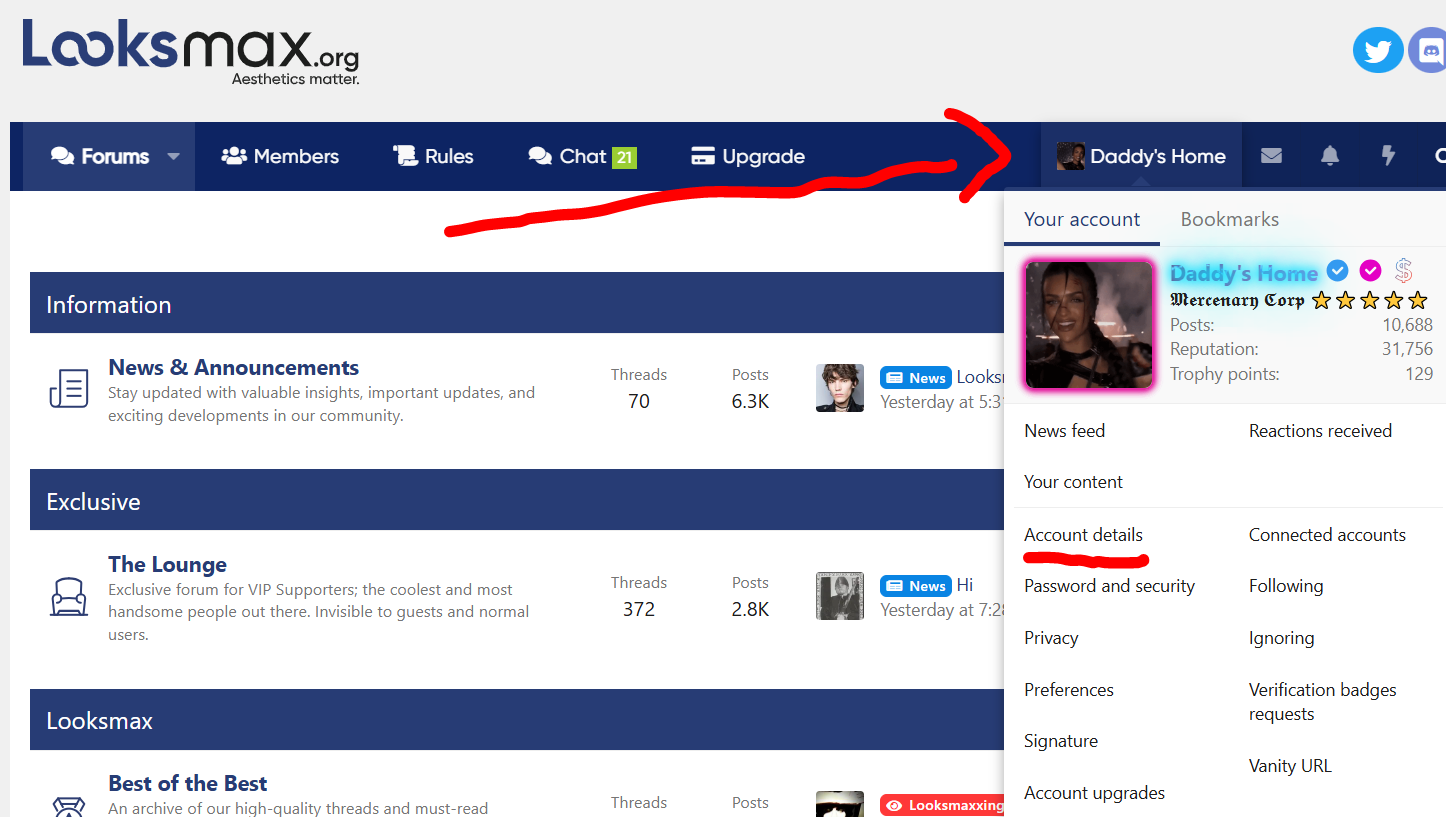
Task: Click the pink check badge
Action: coord(1371,270)
